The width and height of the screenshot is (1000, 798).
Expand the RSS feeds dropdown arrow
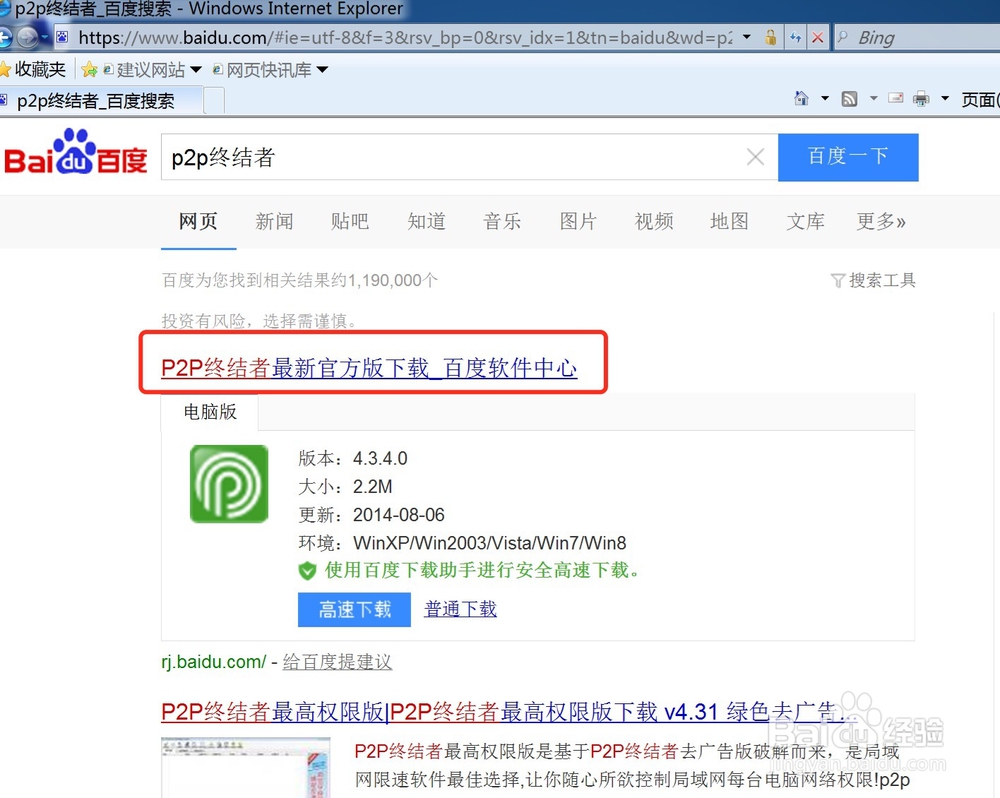874,98
